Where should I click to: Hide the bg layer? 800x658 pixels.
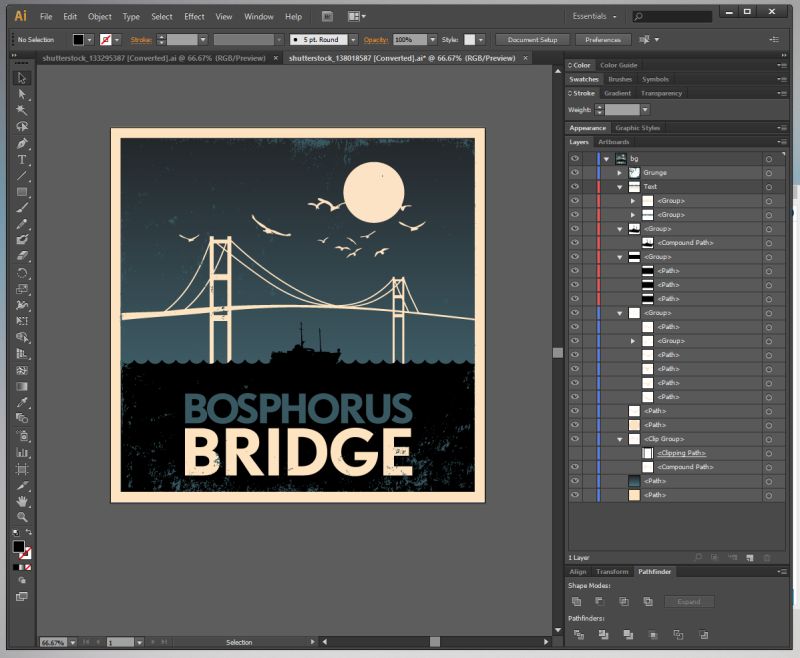(573, 157)
